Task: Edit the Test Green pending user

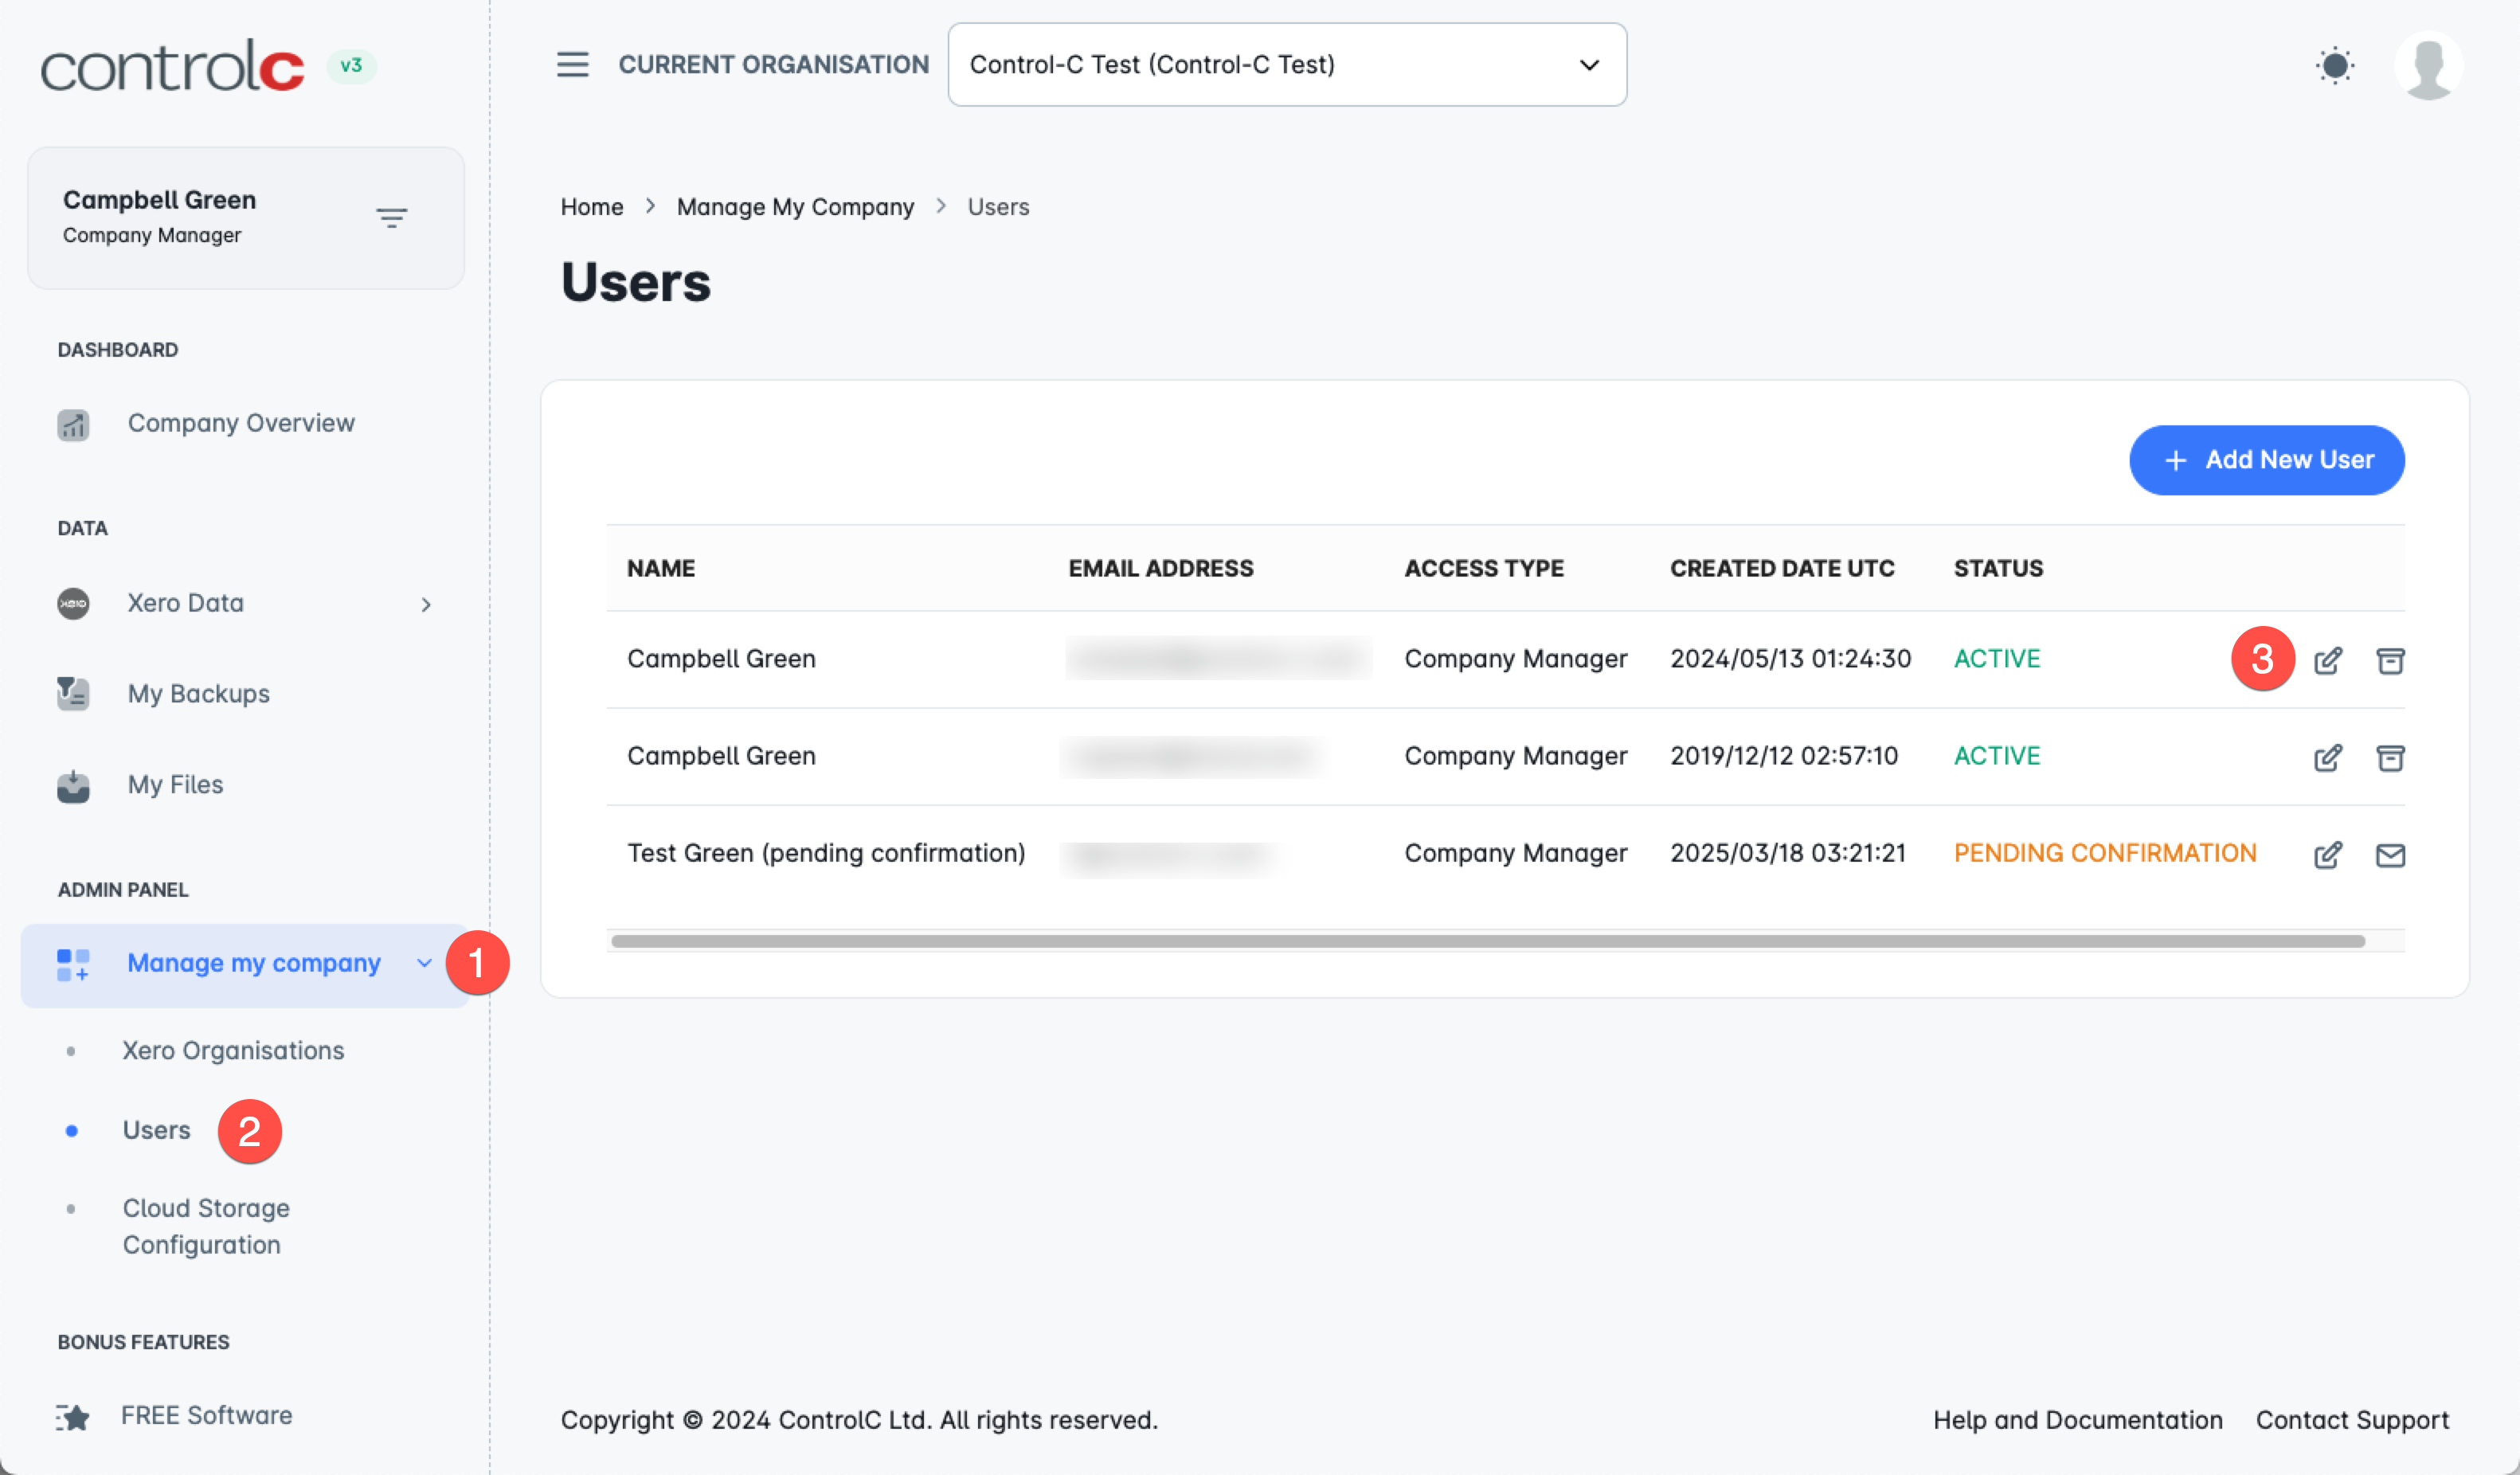Action: click(x=2327, y=854)
